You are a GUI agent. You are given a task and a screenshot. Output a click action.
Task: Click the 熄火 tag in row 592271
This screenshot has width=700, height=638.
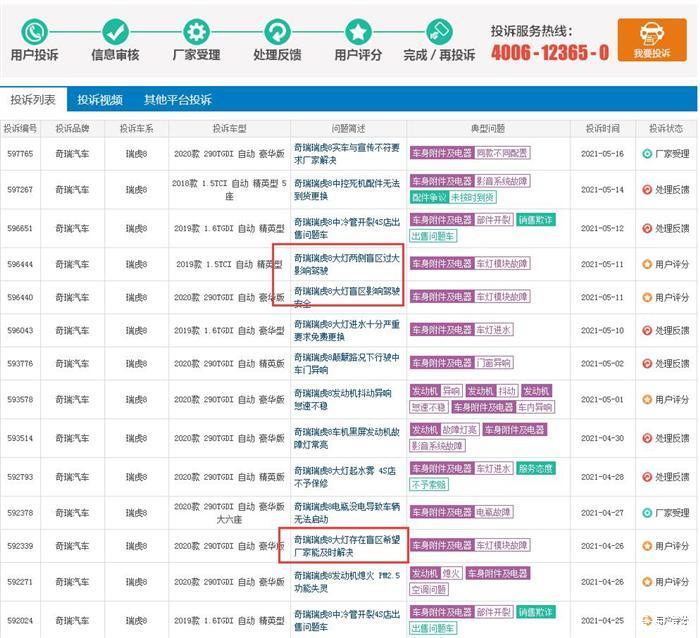[x=451, y=573]
